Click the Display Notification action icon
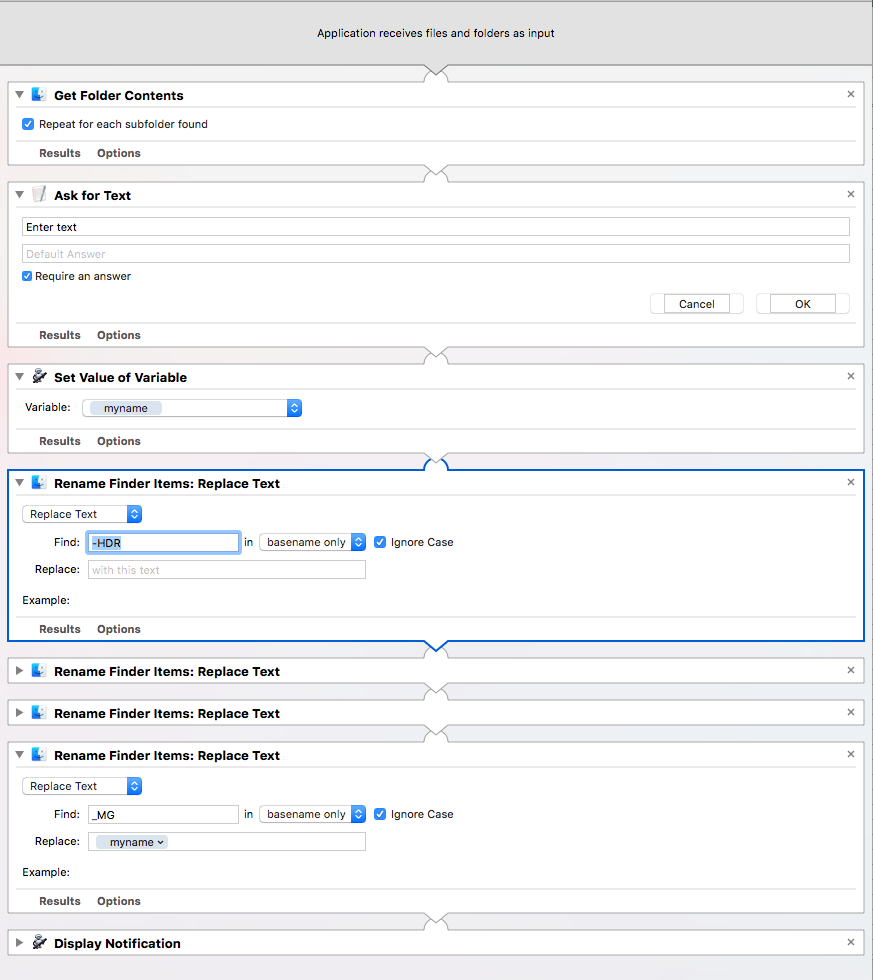This screenshot has height=980, width=873. point(39,942)
